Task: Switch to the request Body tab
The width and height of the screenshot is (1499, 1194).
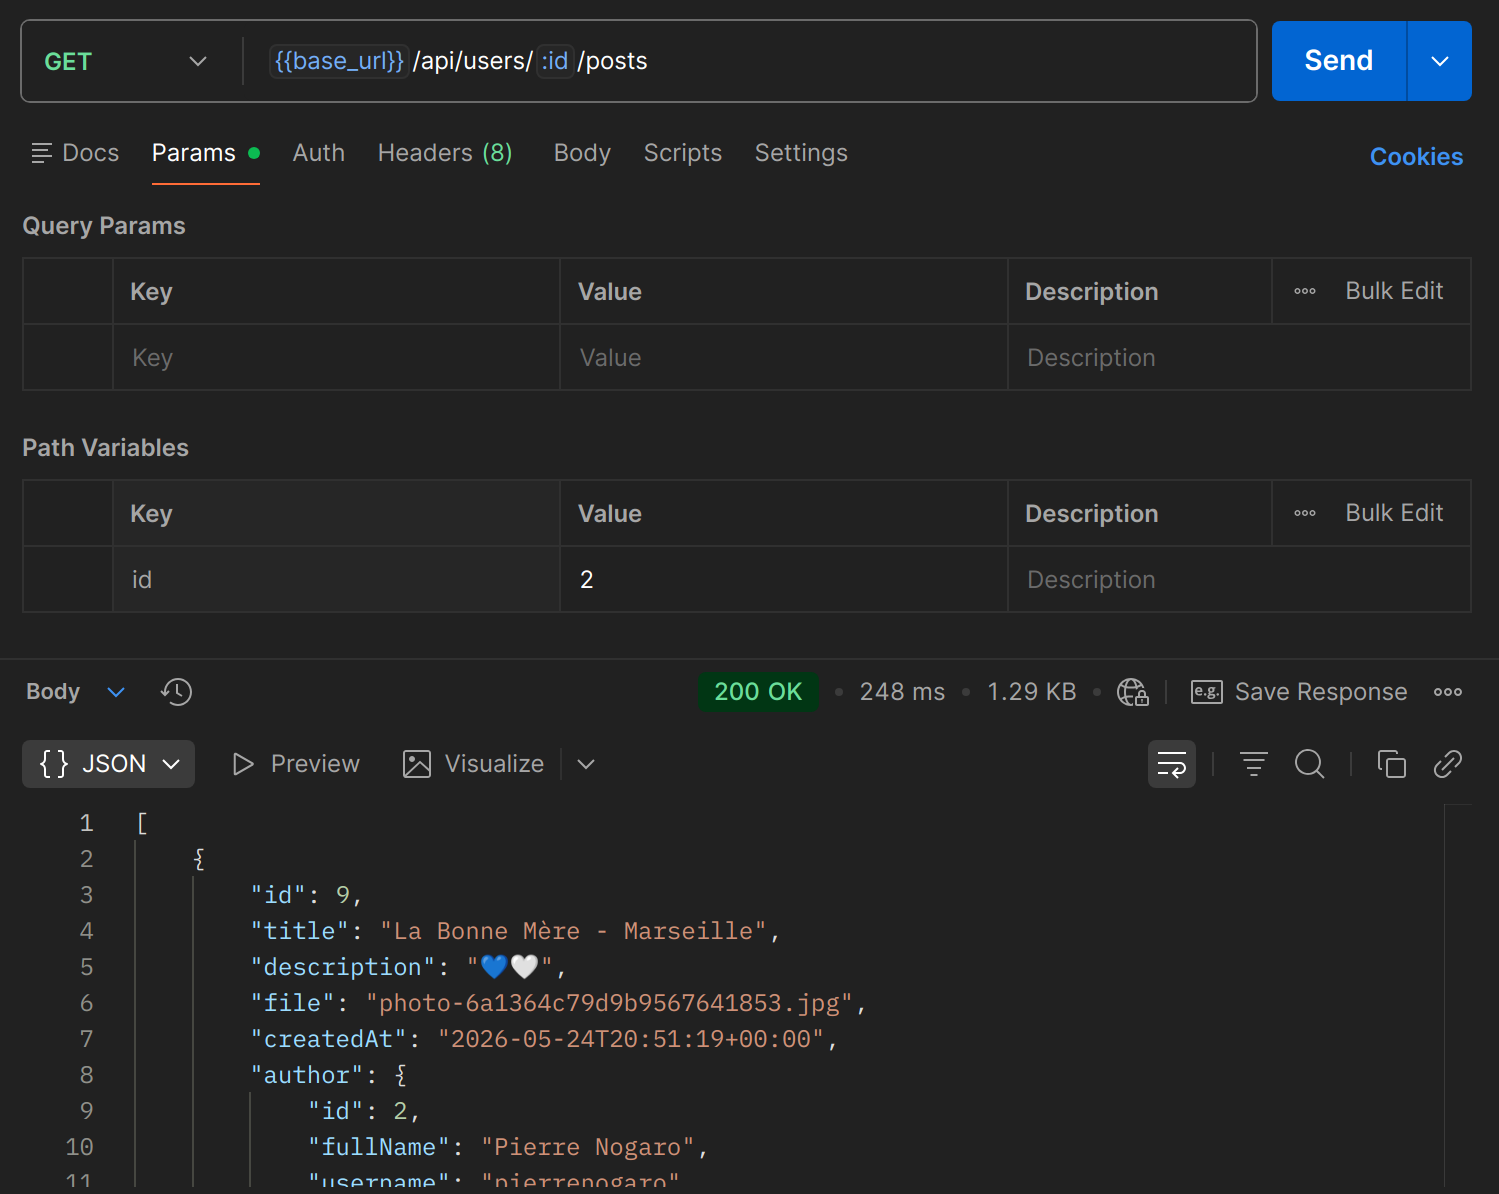Action: tap(582, 153)
